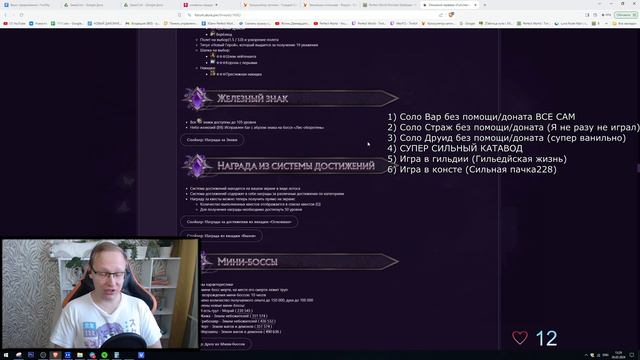Open the Все закладки bookmarks folder
The image size is (640, 360).
coord(624,24)
